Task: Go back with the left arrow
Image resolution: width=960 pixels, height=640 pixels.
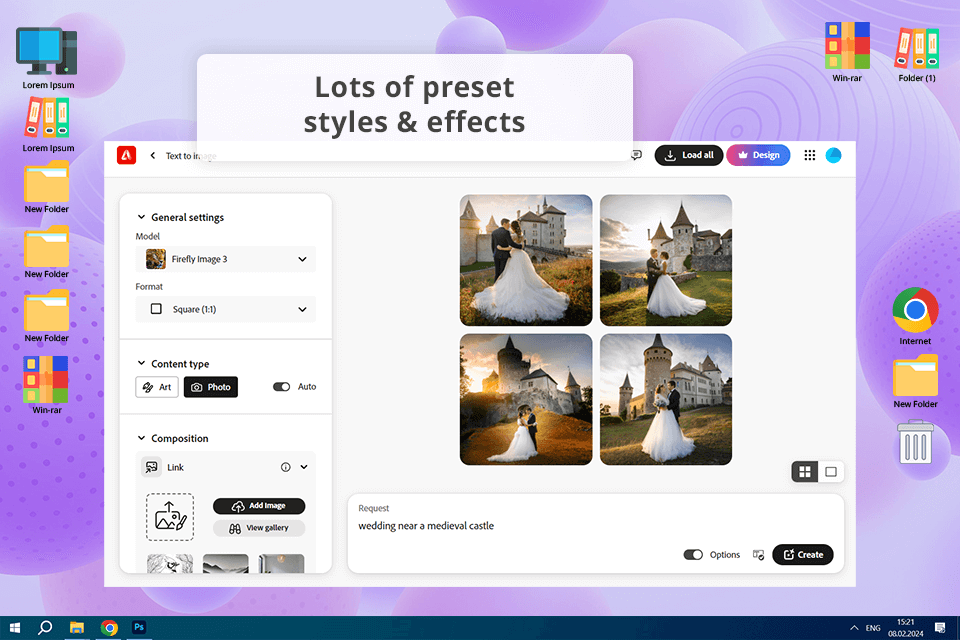Action: click(153, 156)
